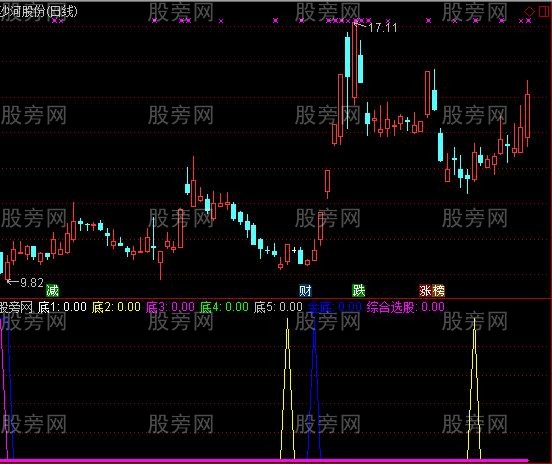Select the 17.11 high price label
The image size is (552, 464).
coord(383,27)
